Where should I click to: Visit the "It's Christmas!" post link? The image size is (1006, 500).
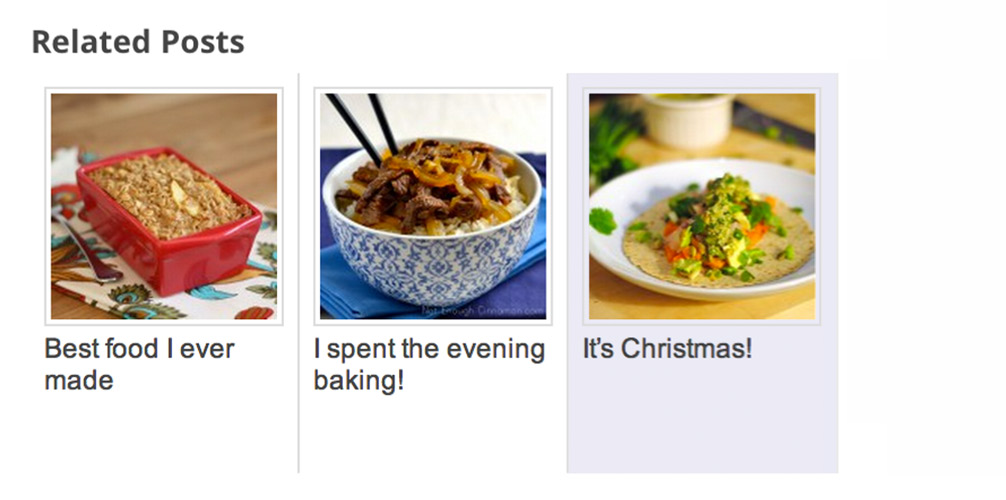click(667, 349)
